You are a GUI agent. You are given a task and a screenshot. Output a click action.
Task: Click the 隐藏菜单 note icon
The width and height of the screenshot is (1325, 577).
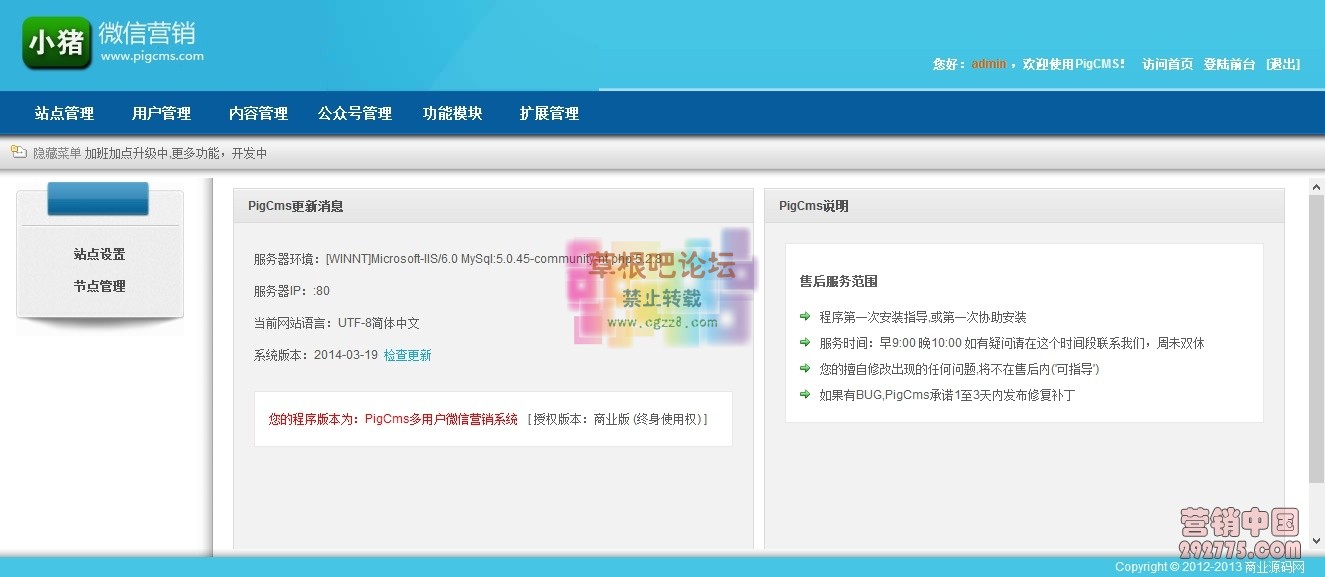18,153
